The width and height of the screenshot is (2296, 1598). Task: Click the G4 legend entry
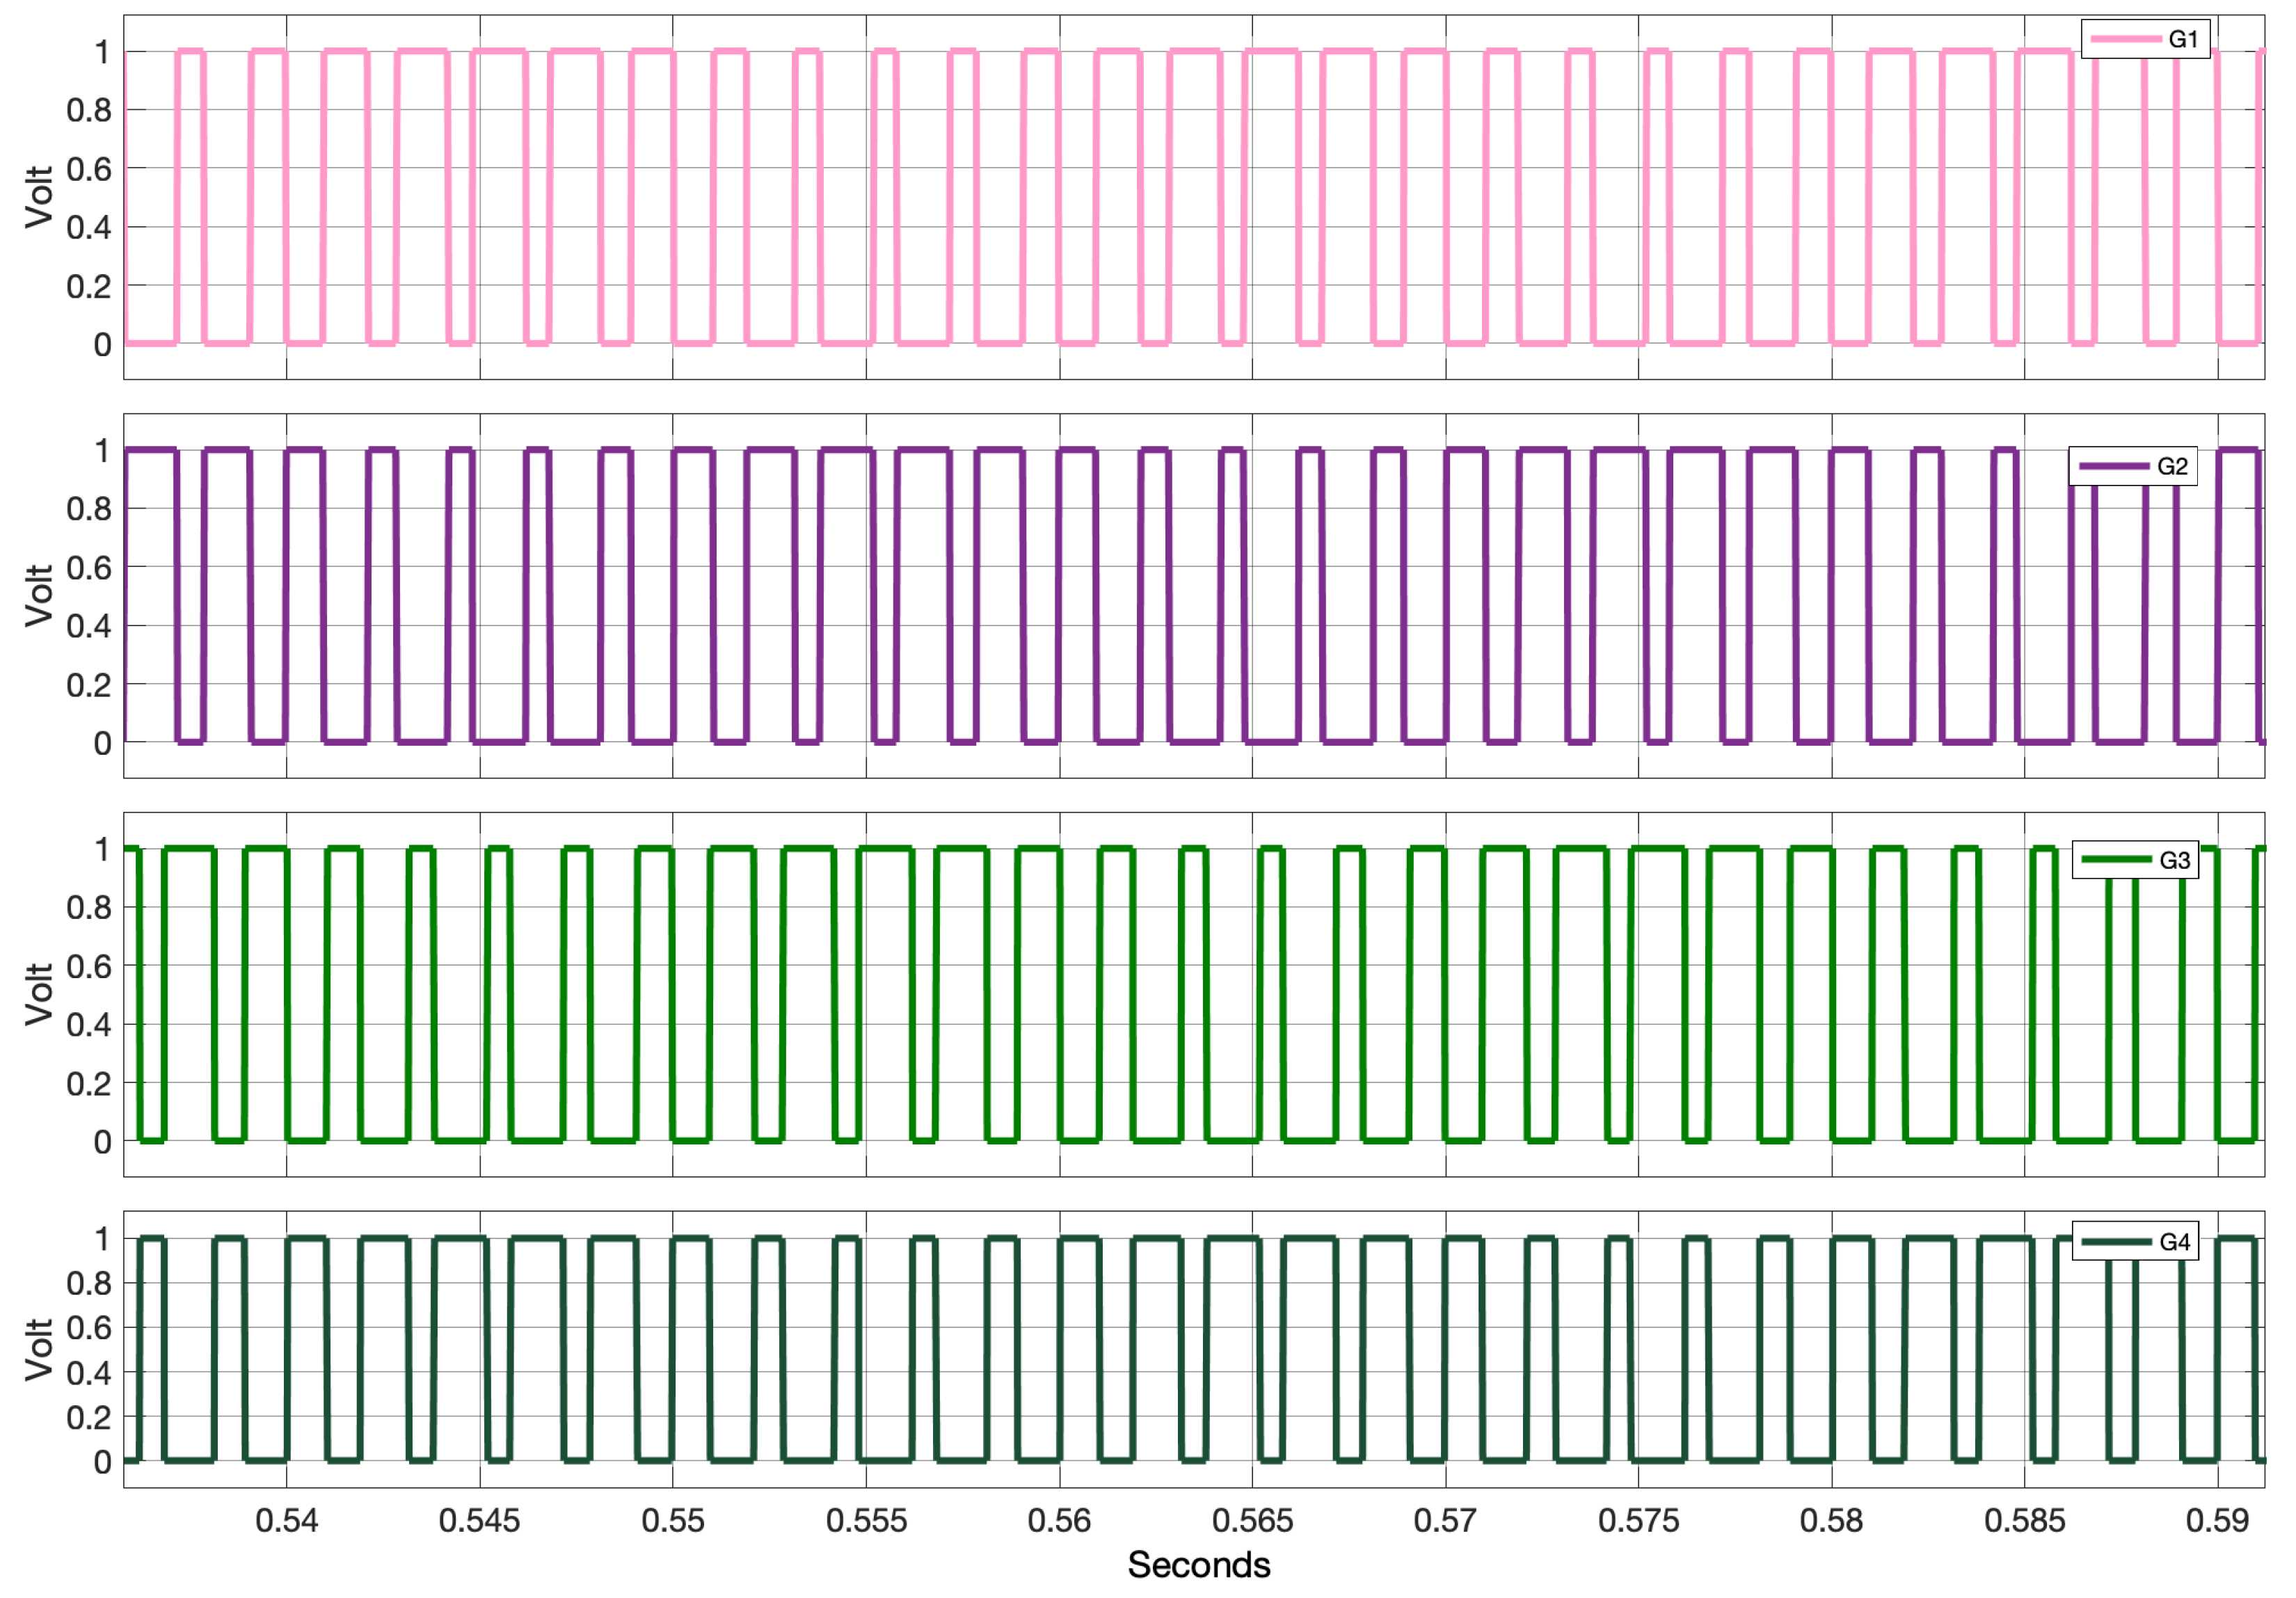pyautogui.click(x=2135, y=1241)
